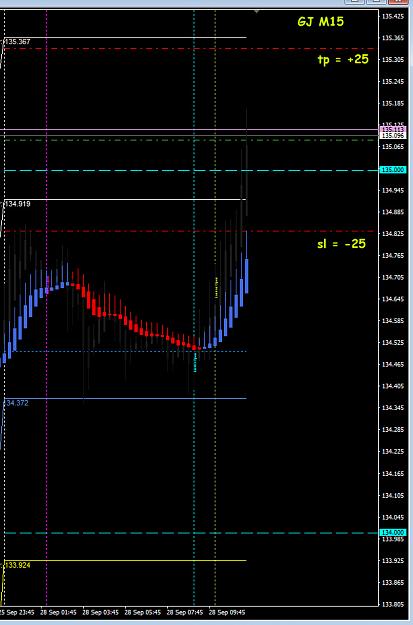This screenshot has width=413, height=625.
Task: Click the cyan 134.000 price tag
Action: pos(393,533)
